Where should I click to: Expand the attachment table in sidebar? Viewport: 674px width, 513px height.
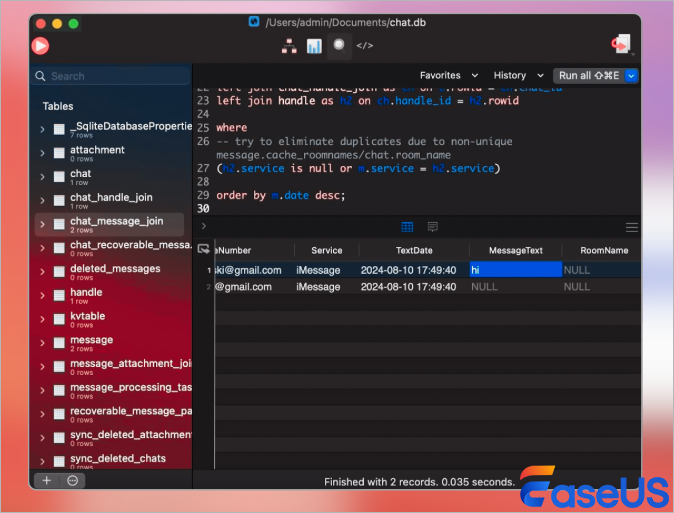tap(42, 154)
